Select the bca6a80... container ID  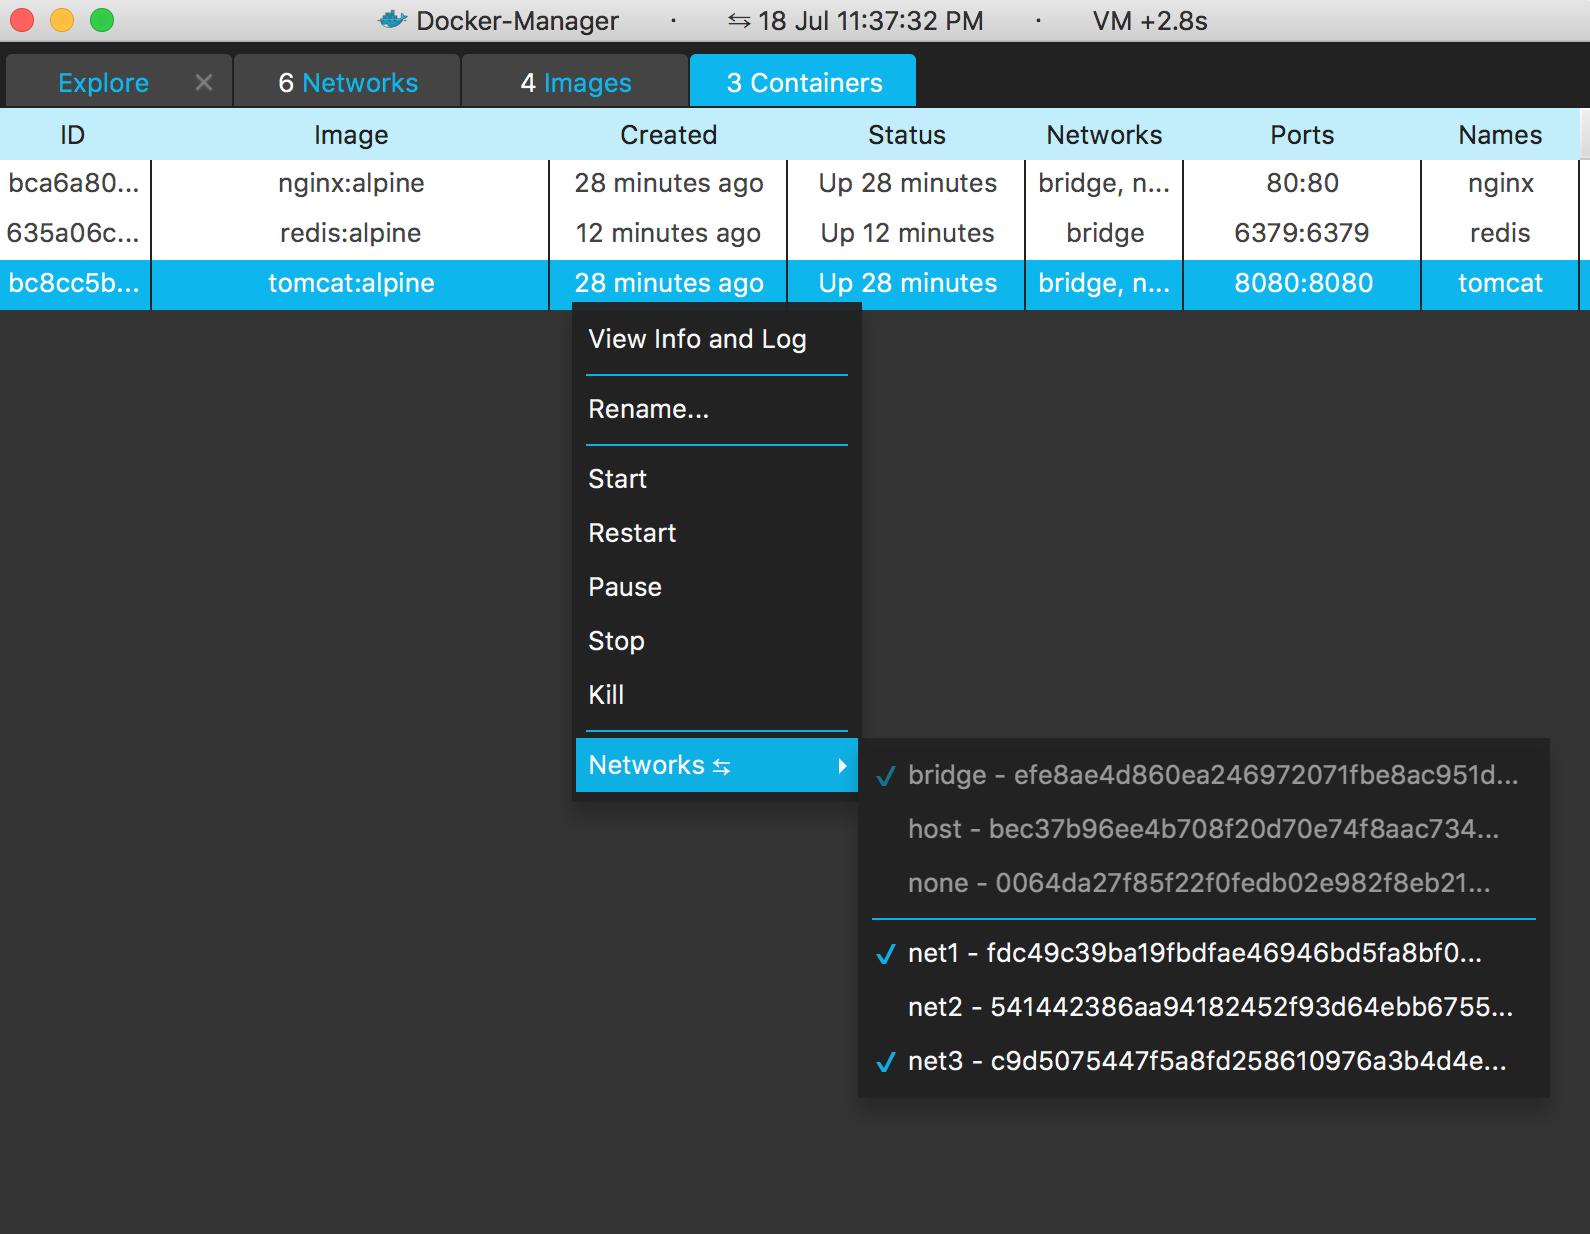point(74,183)
